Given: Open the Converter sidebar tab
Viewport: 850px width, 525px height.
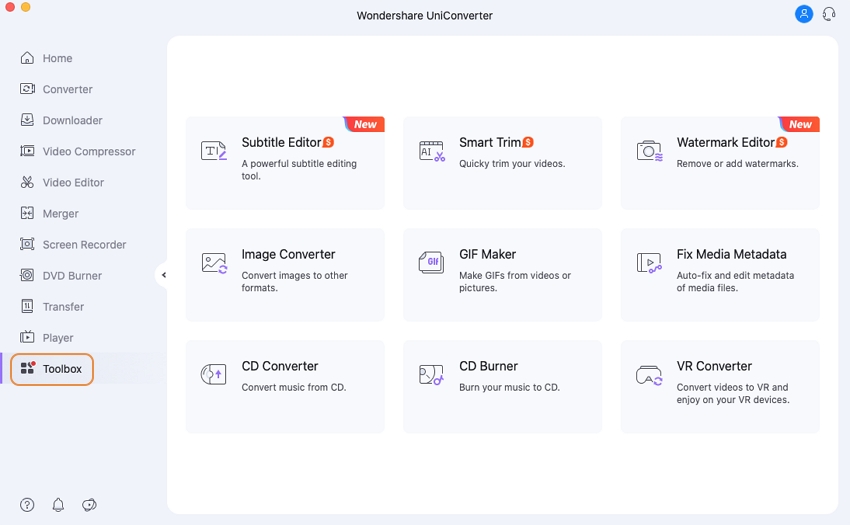Looking at the screenshot, I should [67, 89].
